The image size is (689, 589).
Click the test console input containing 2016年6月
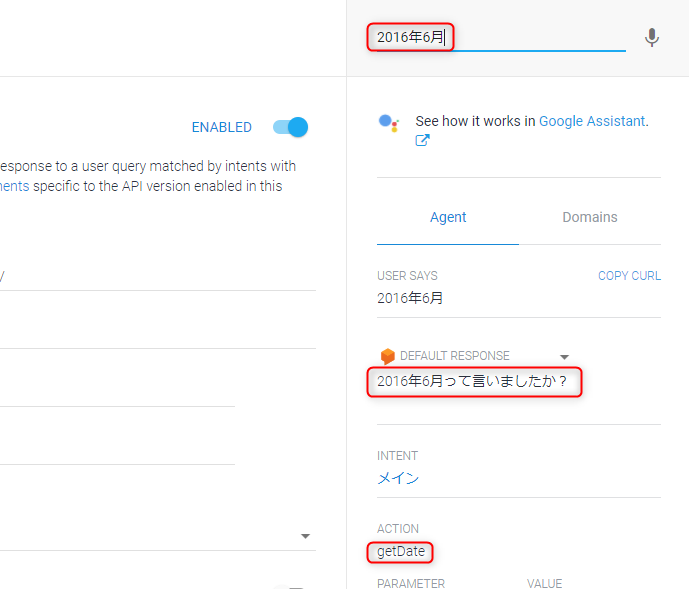click(501, 37)
